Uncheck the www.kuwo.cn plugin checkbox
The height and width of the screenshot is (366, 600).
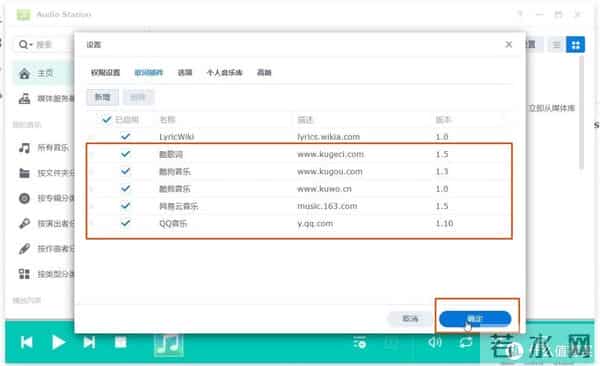click(x=125, y=188)
